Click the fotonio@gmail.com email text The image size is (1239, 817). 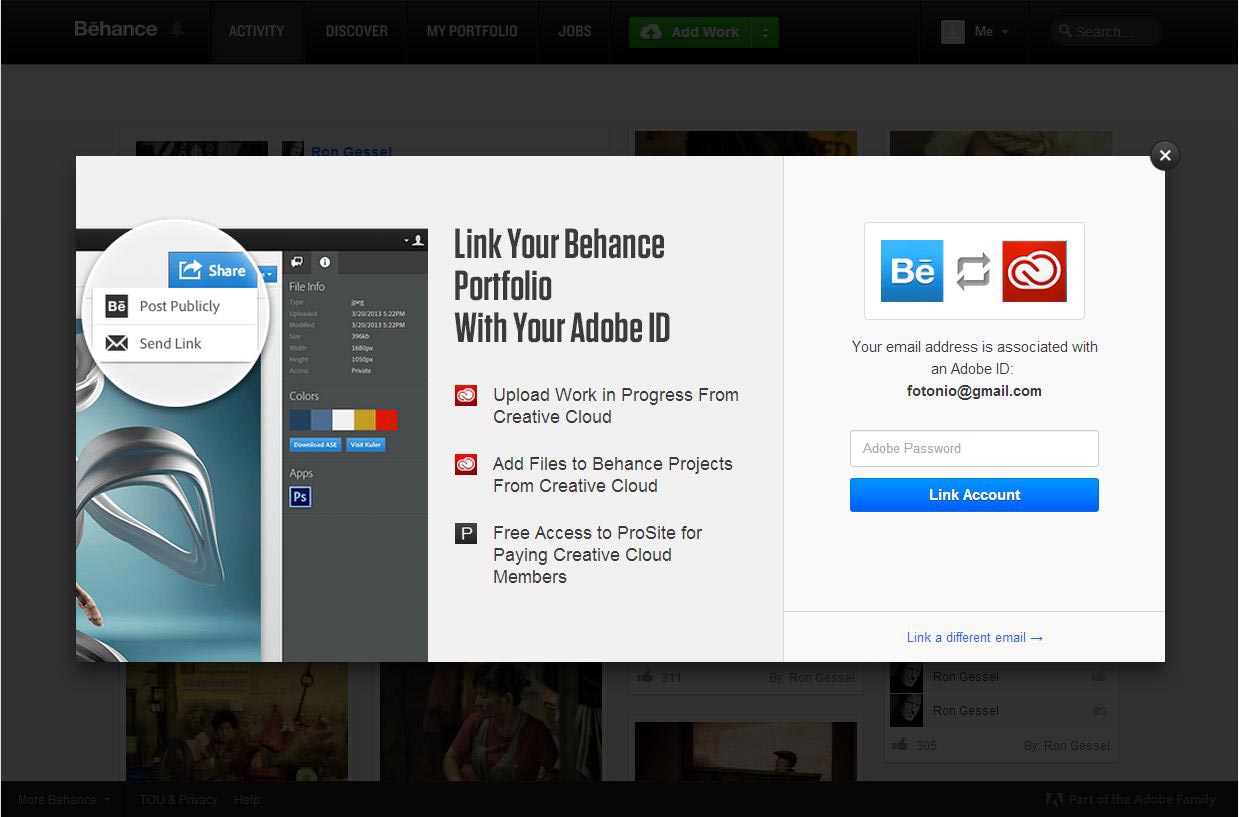(x=974, y=391)
